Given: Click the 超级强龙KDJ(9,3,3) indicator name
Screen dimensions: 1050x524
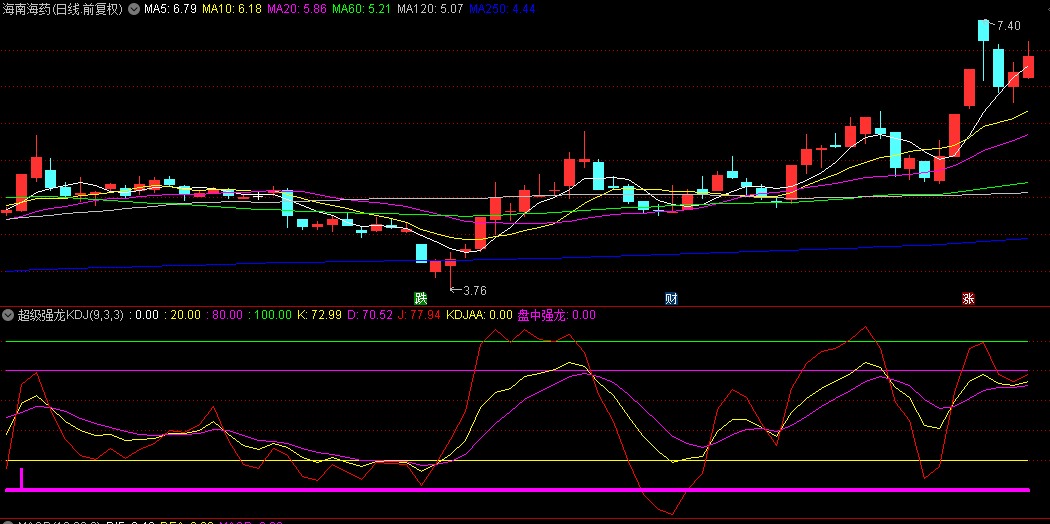Looking at the screenshot, I should 70,315.
